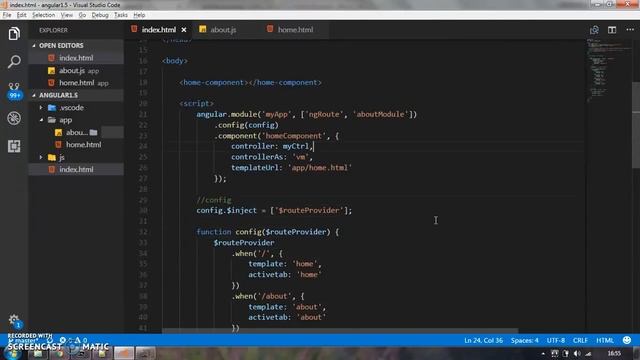Click the editor horizontal scrollbar
This screenshot has width=640, height=360.
[340, 331]
